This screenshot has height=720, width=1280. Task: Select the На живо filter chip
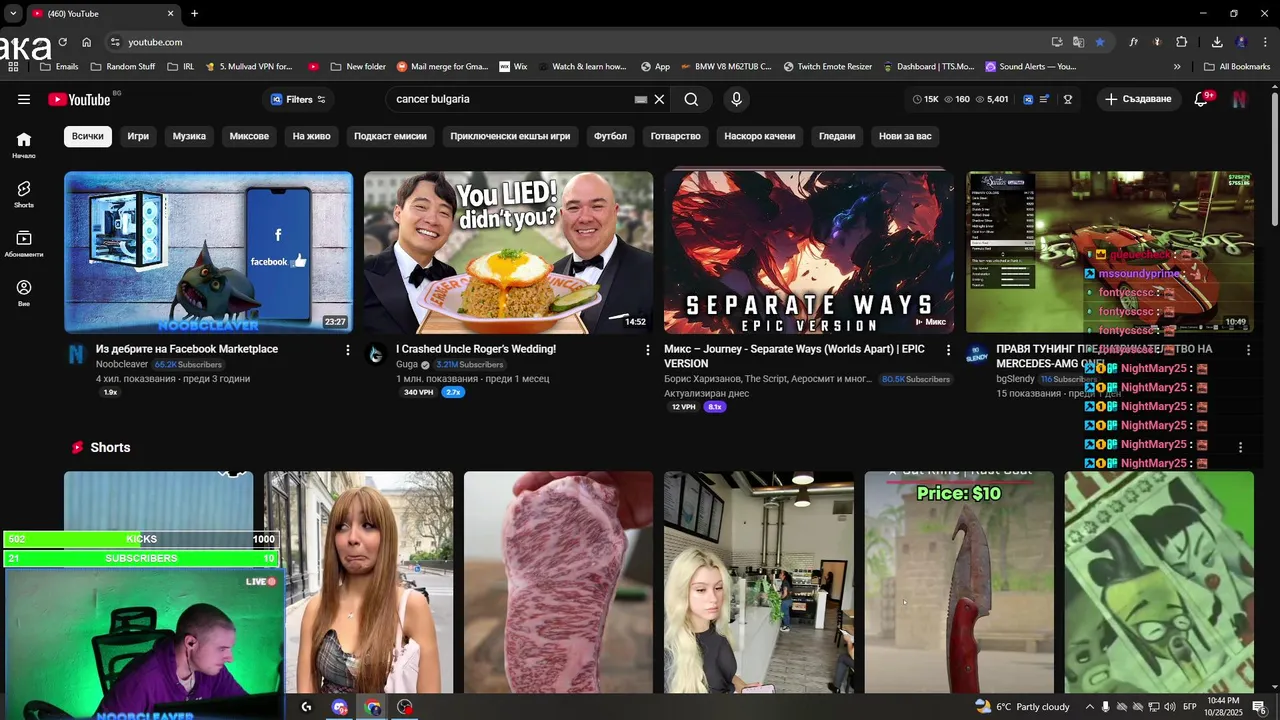[311, 136]
